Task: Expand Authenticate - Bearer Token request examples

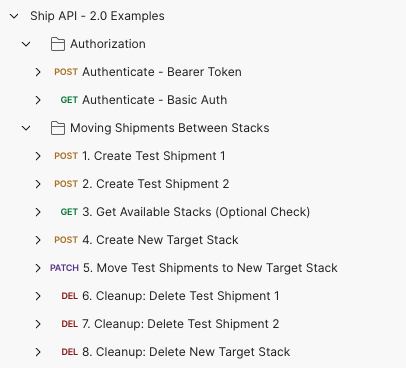Action: [38, 72]
